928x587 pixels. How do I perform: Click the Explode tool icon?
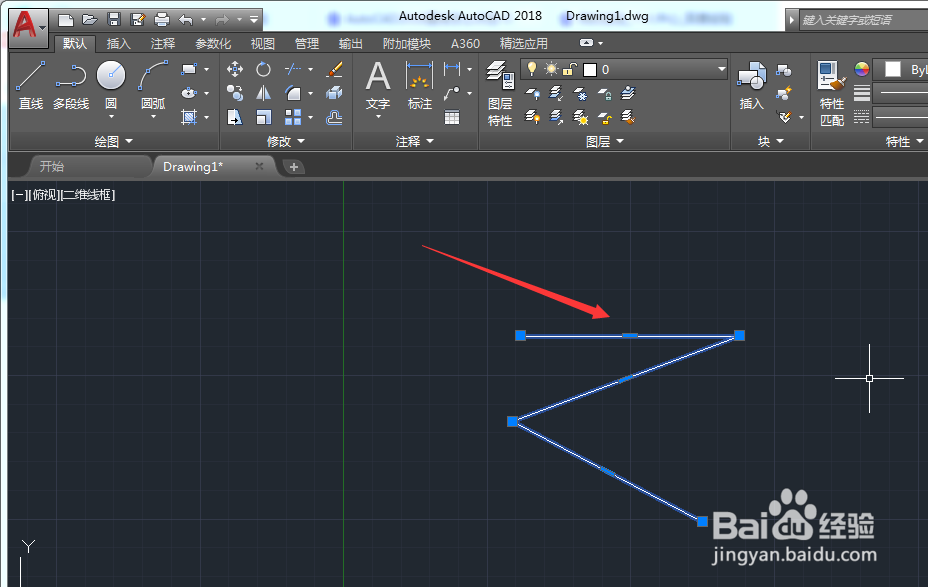[334, 93]
